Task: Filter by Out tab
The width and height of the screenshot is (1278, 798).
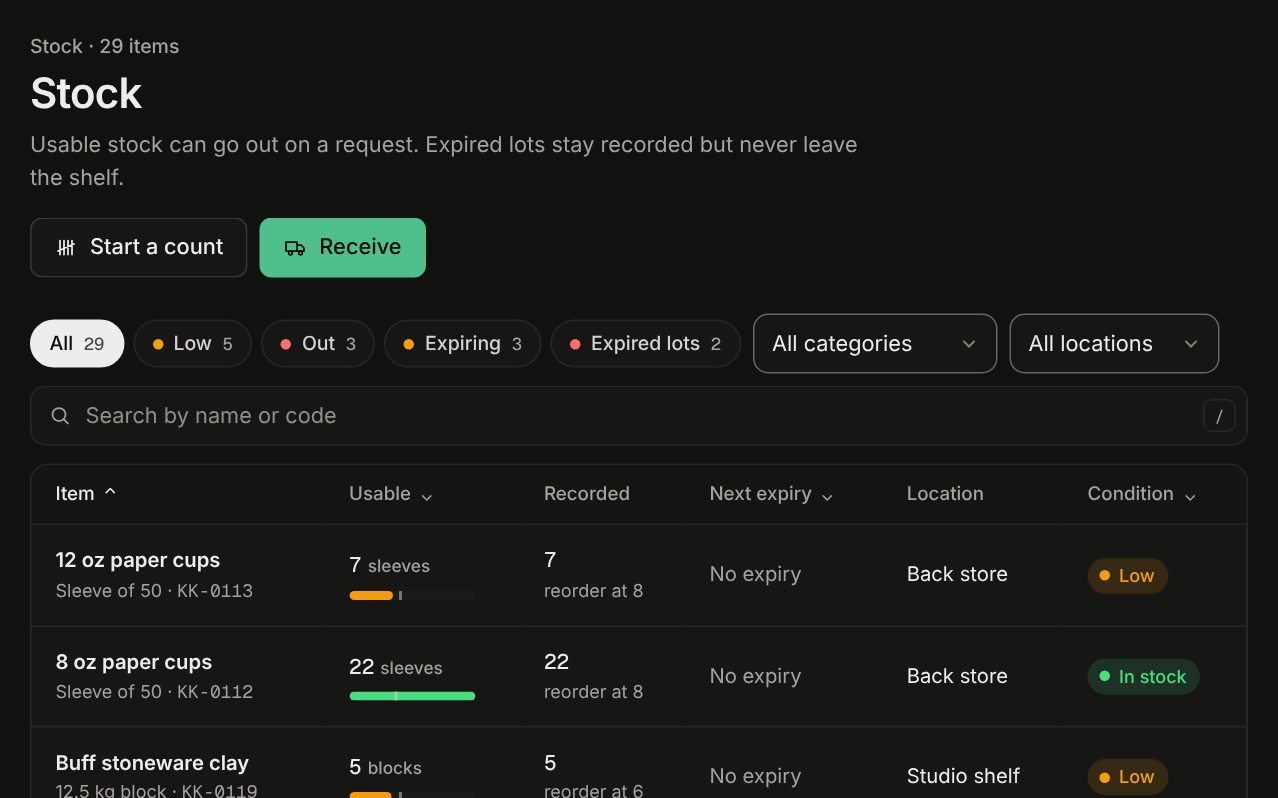Action: pyautogui.click(x=318, y=344)
